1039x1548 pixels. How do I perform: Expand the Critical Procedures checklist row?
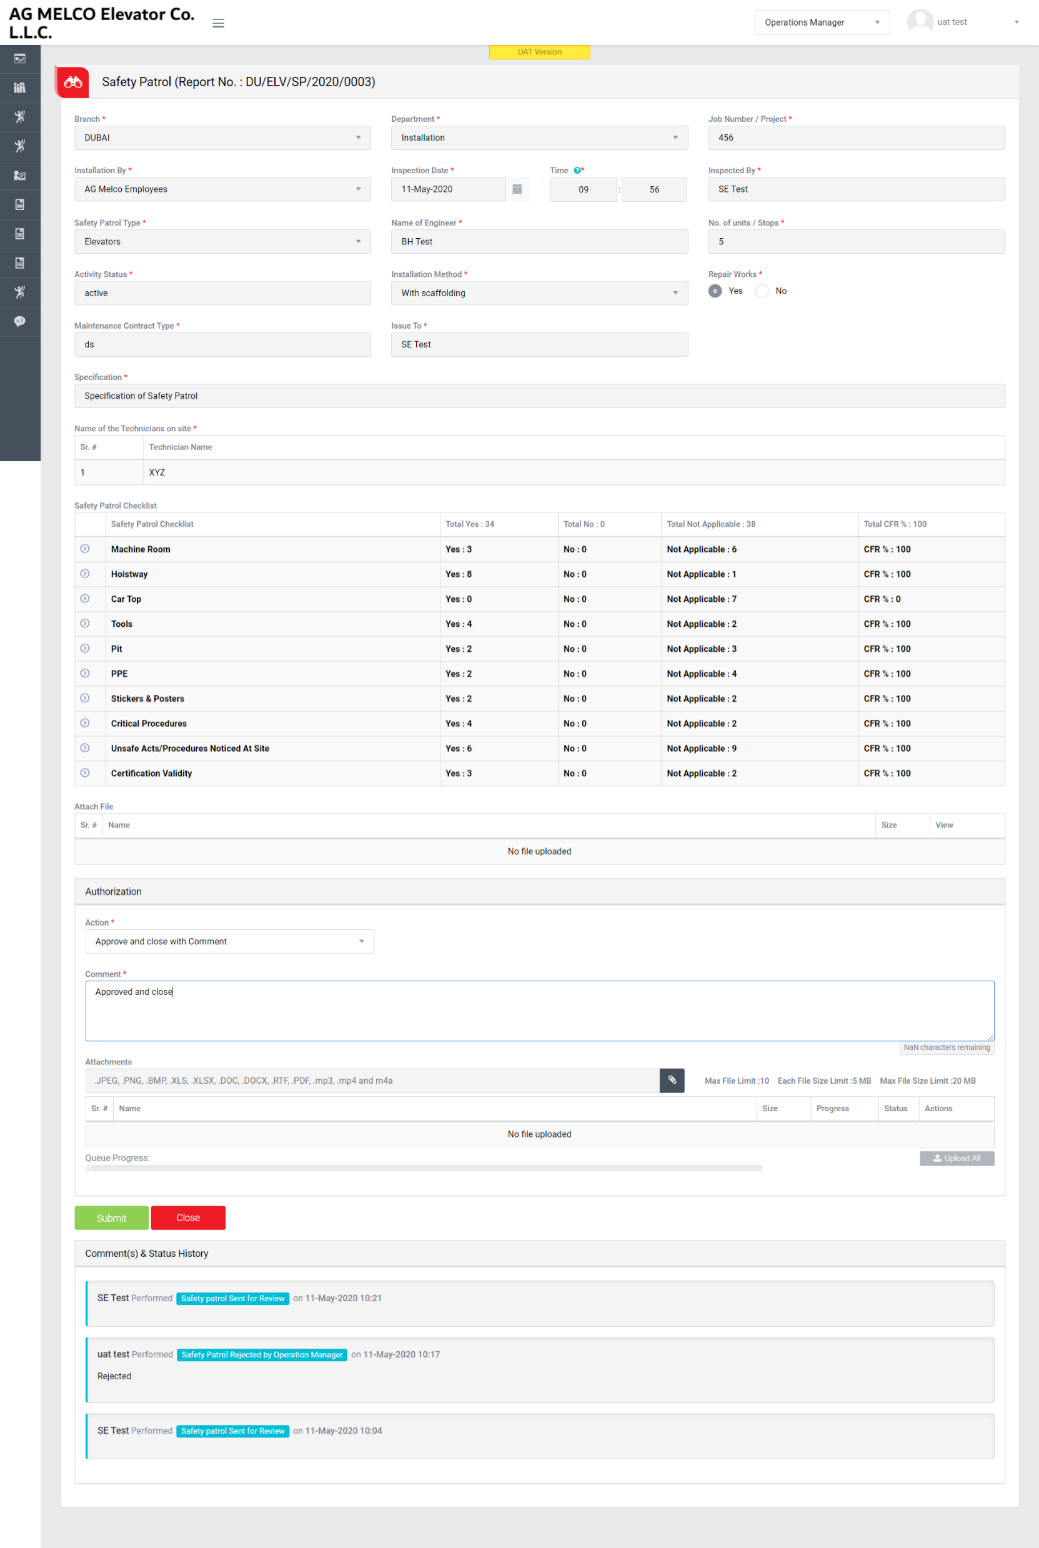(x=85, y=723)
